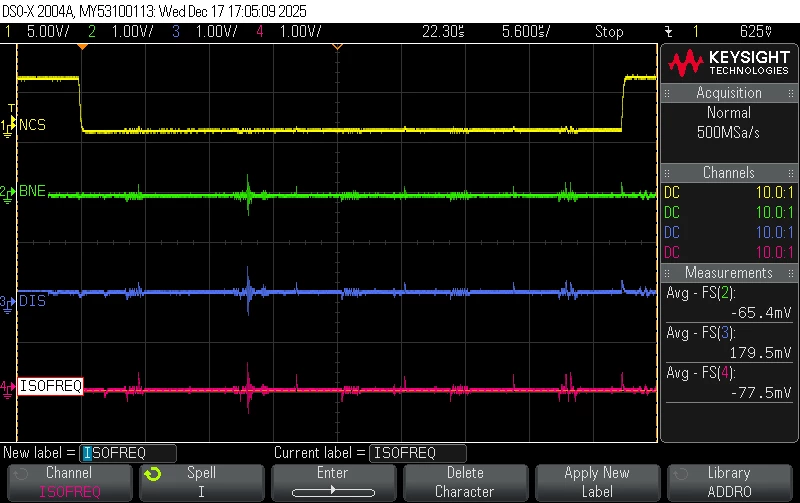Click the falling edge trigger icon
Screen dimensions: 800x503
click(668, 32)
